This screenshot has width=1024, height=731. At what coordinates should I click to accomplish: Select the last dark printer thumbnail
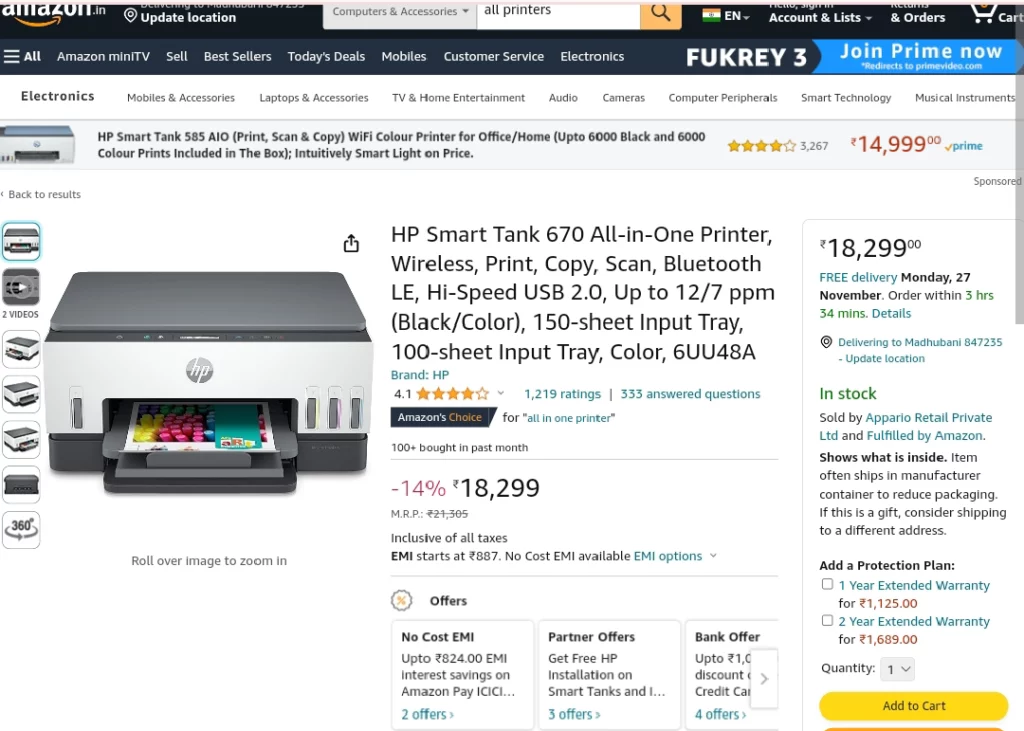[21, 485]
